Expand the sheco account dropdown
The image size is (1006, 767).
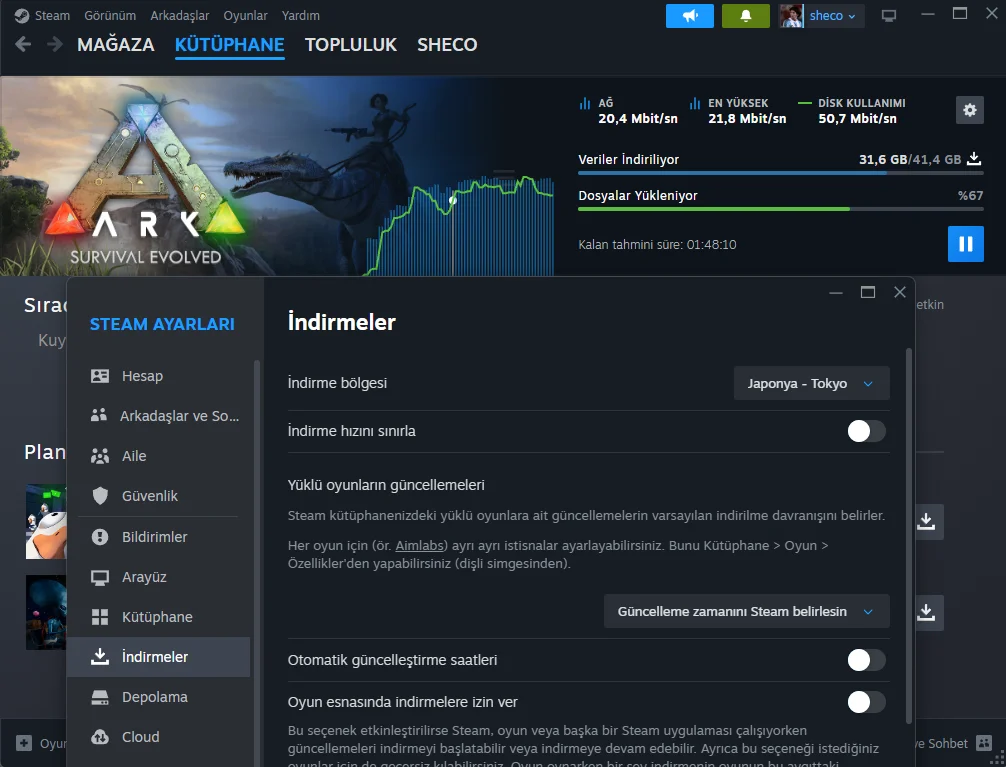833,15
